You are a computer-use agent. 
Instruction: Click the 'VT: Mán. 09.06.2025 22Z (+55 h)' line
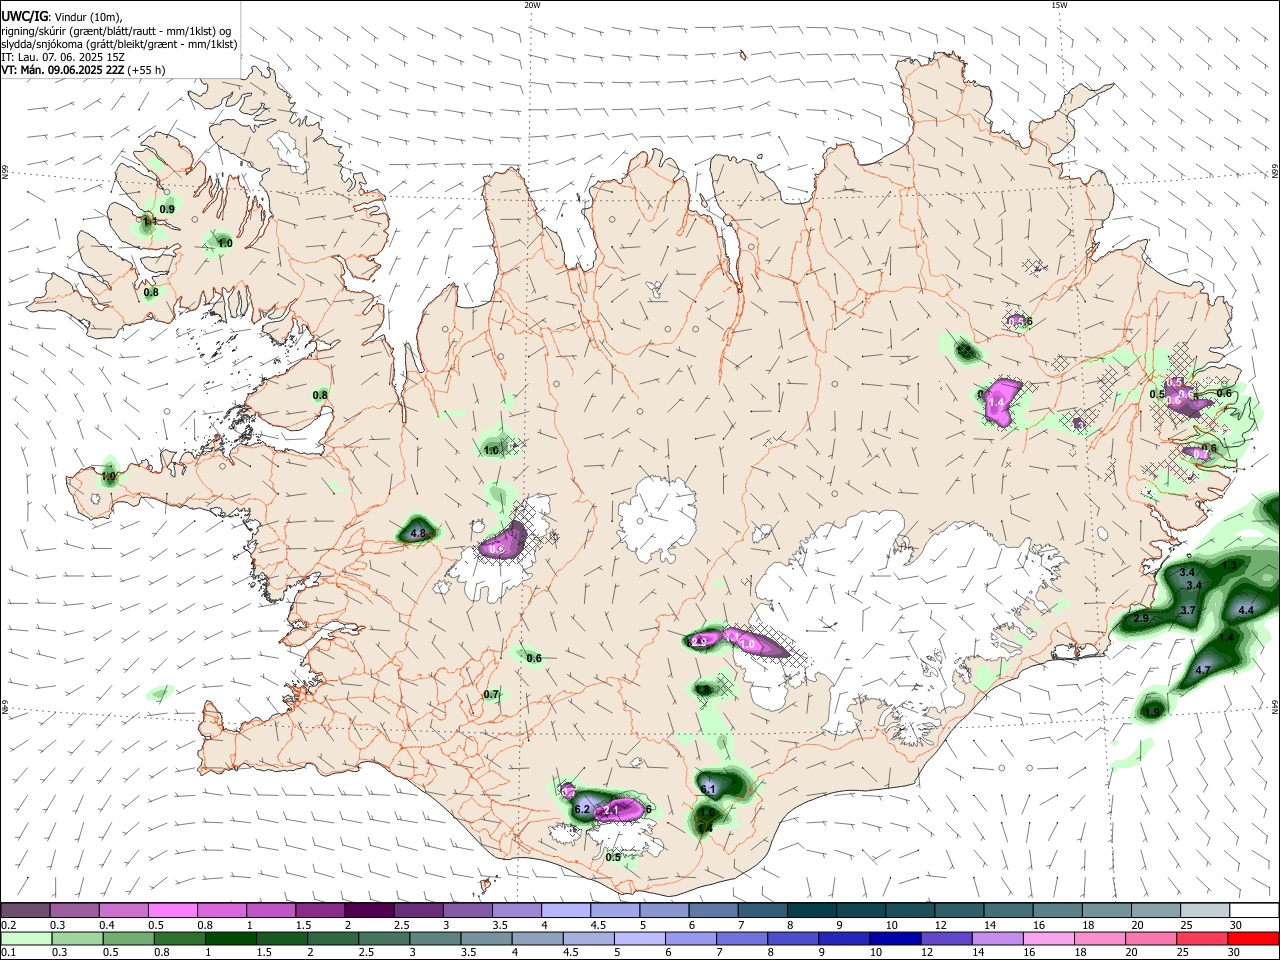[83, 70]
